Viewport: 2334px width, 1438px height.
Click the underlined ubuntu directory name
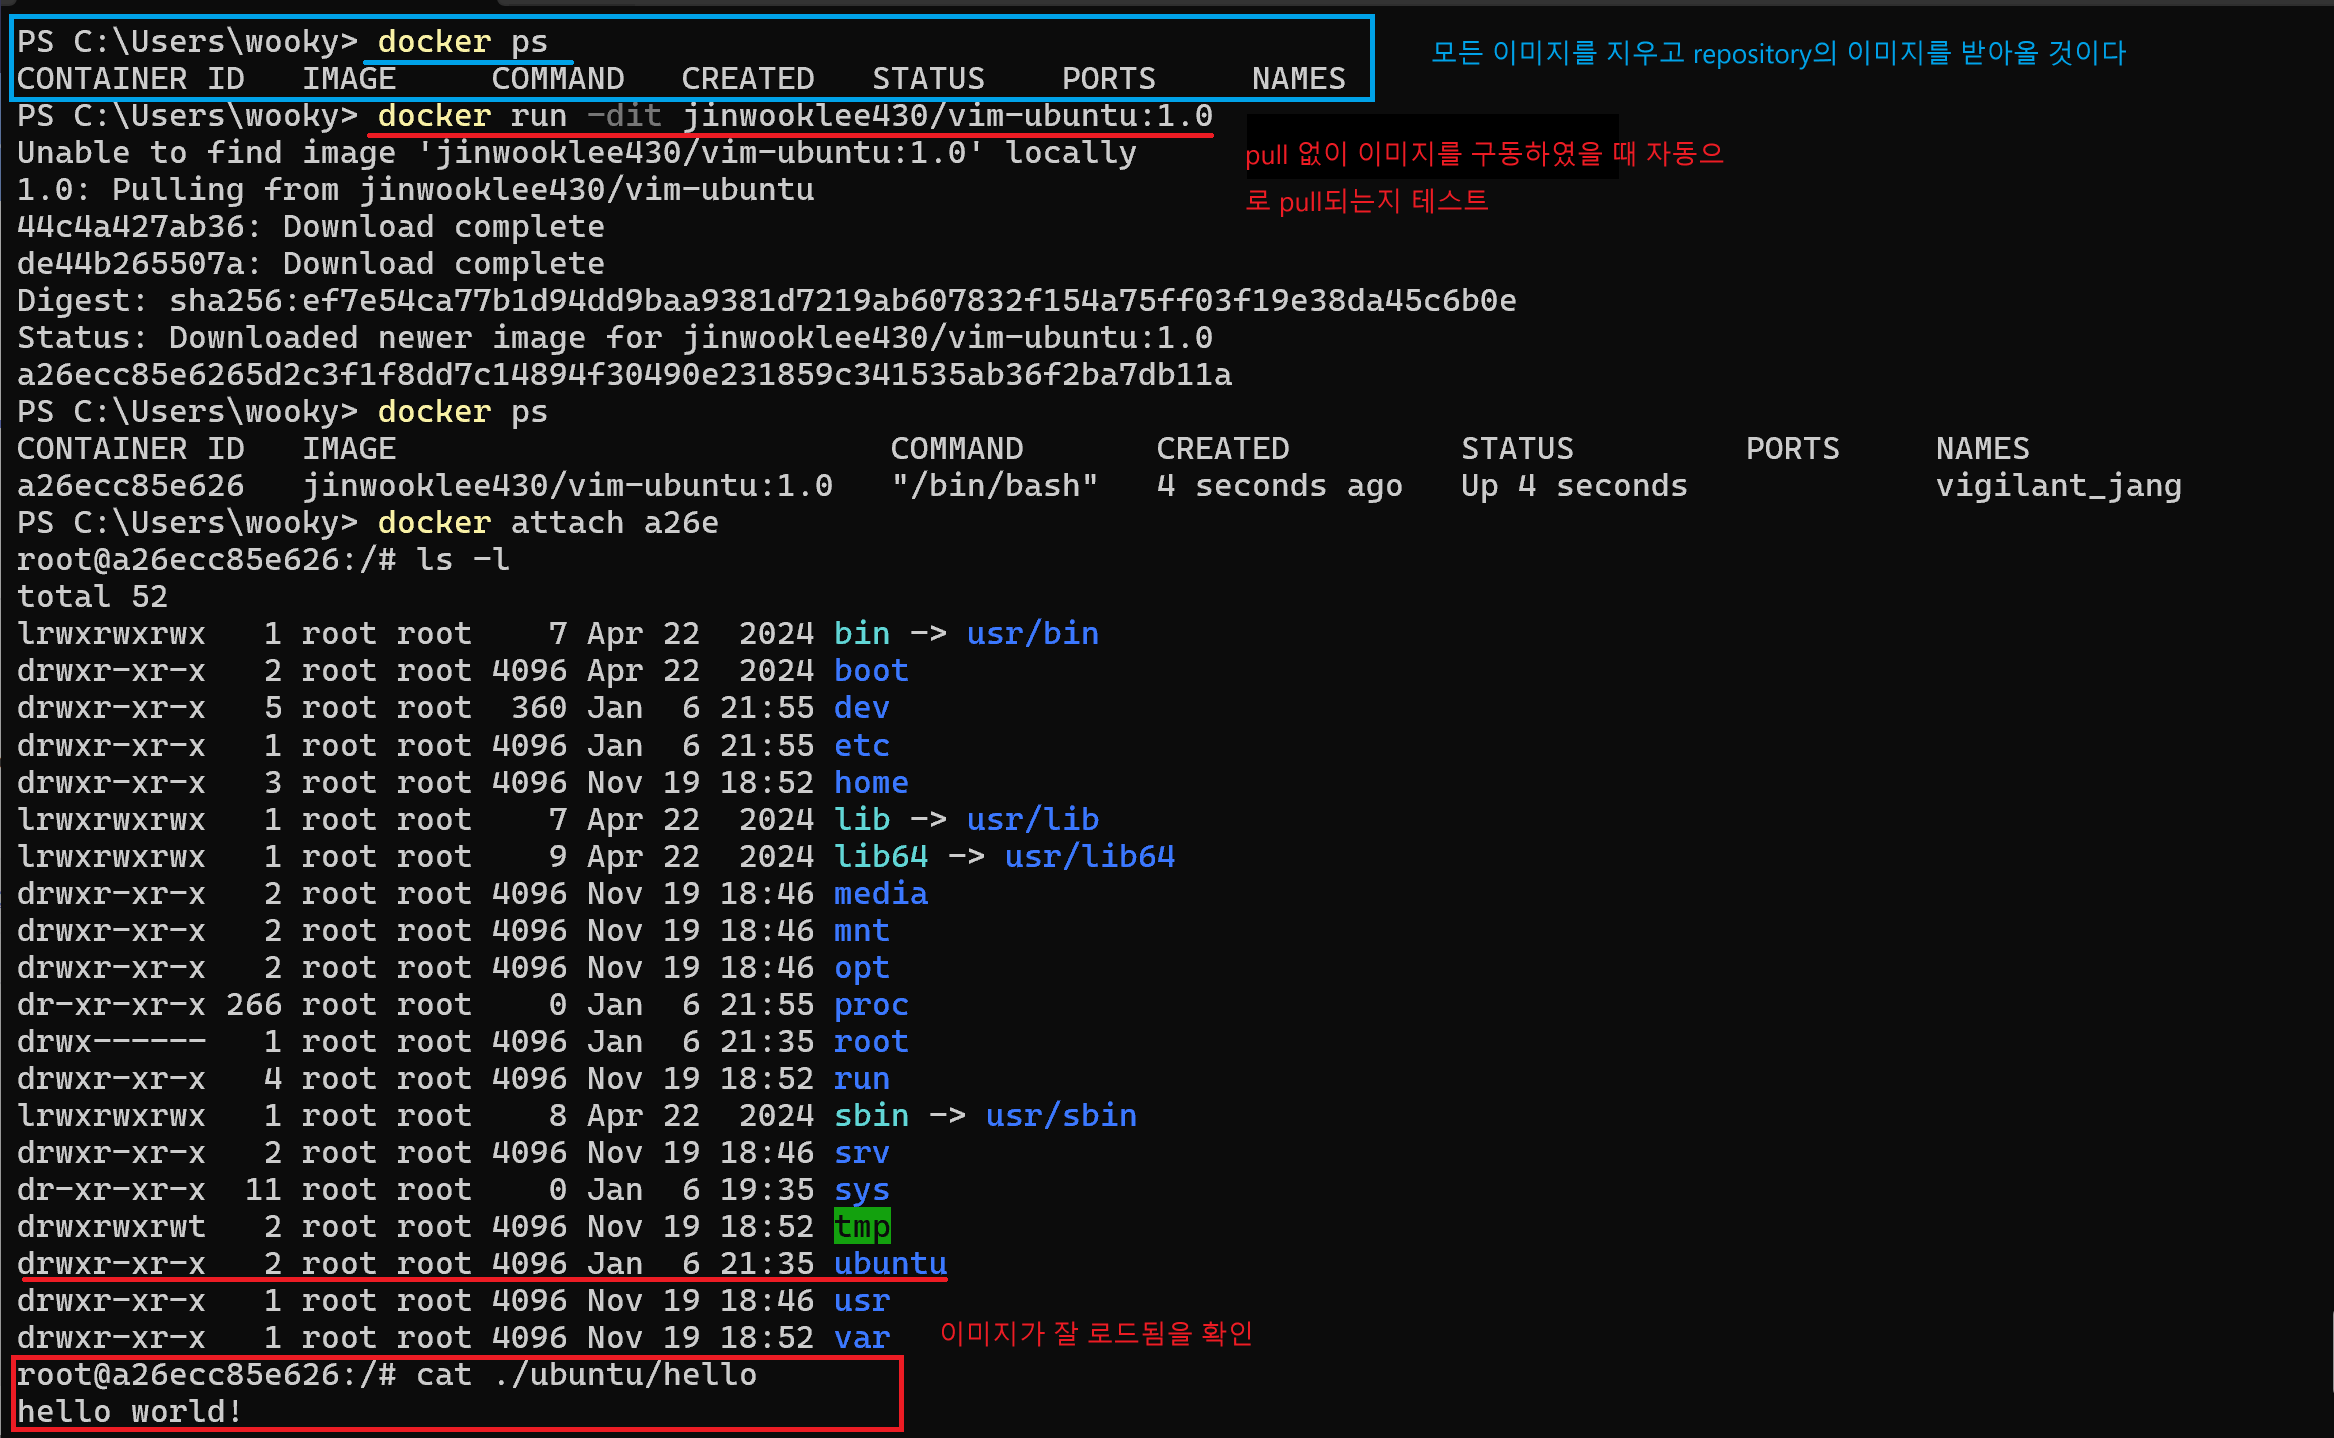click(x=890, y=1264)
